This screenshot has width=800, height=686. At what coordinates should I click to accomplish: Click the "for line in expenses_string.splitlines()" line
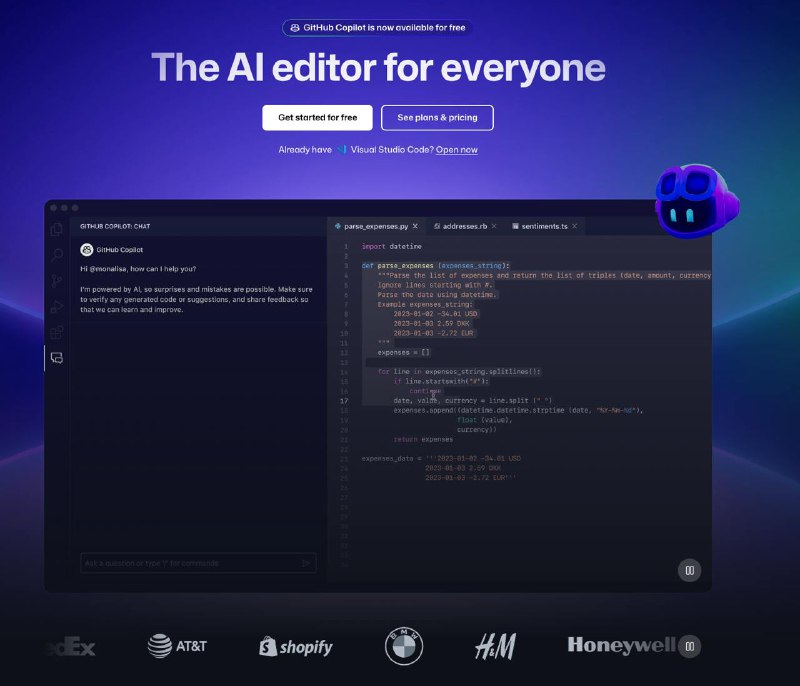tap(459, 372)
